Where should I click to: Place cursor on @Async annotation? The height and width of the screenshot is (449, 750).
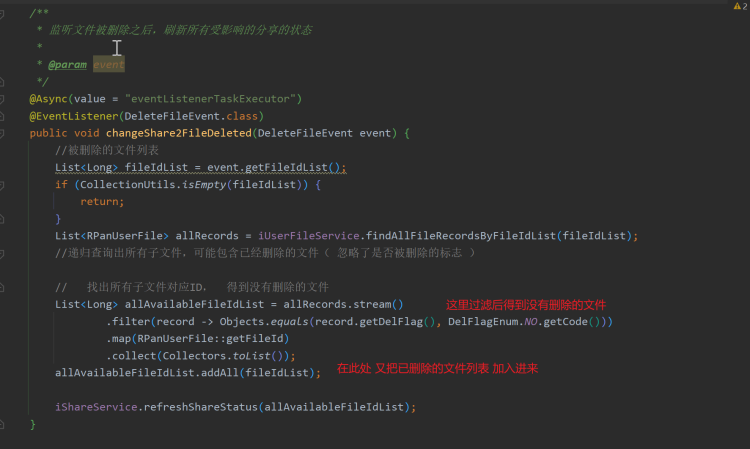(x=48, y=99)
